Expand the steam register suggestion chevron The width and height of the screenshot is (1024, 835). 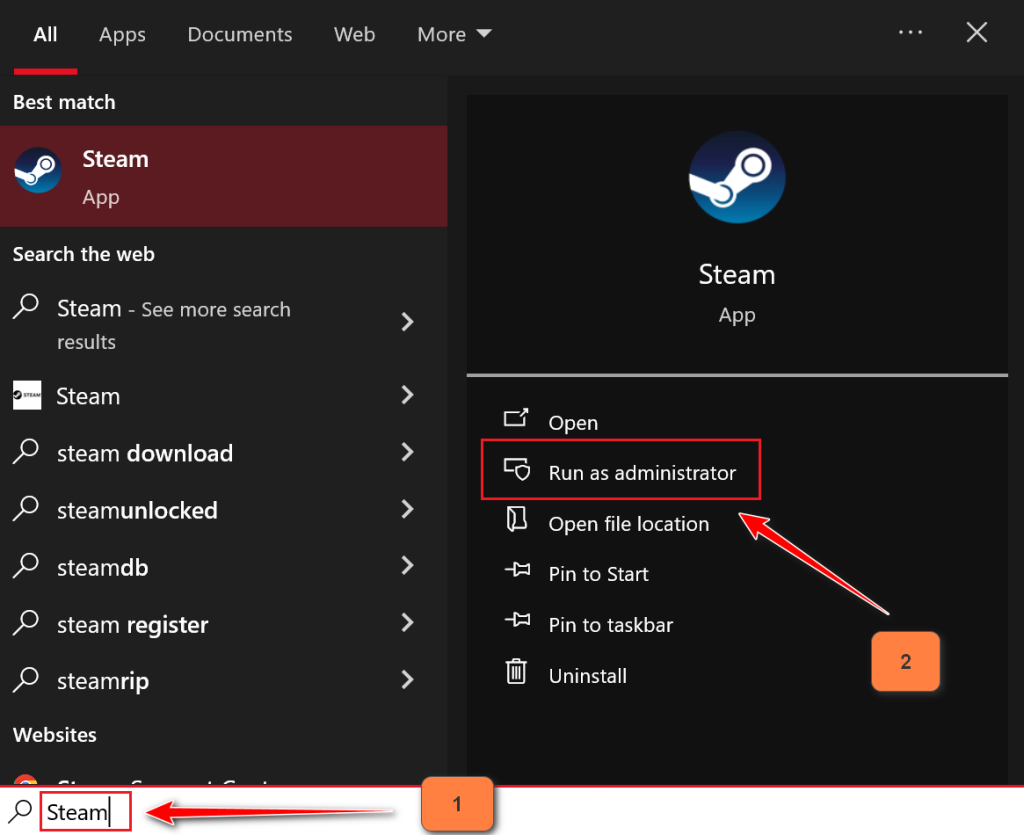point(408,623)
